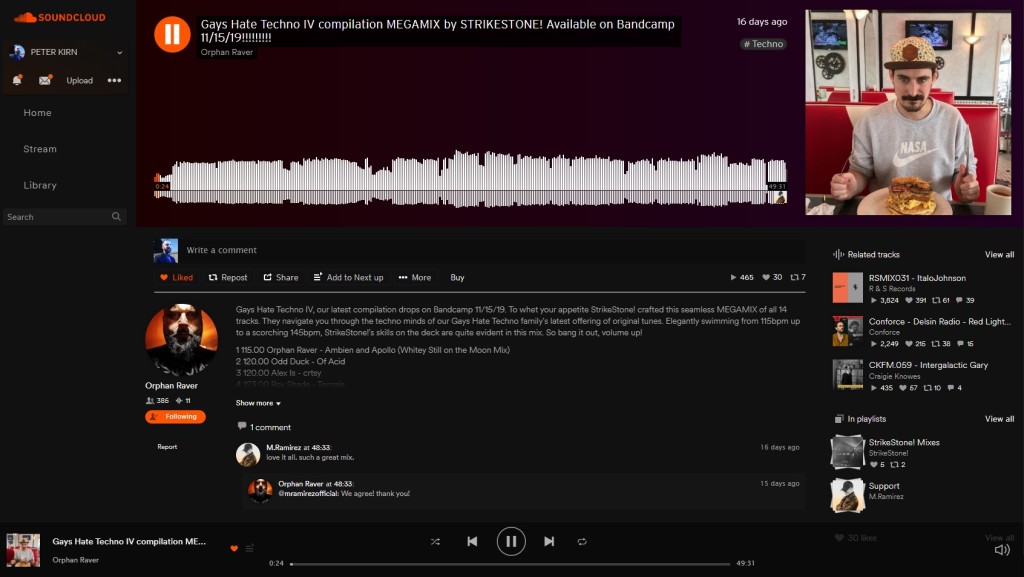Open the volume speaker control

pos(1001,549)
